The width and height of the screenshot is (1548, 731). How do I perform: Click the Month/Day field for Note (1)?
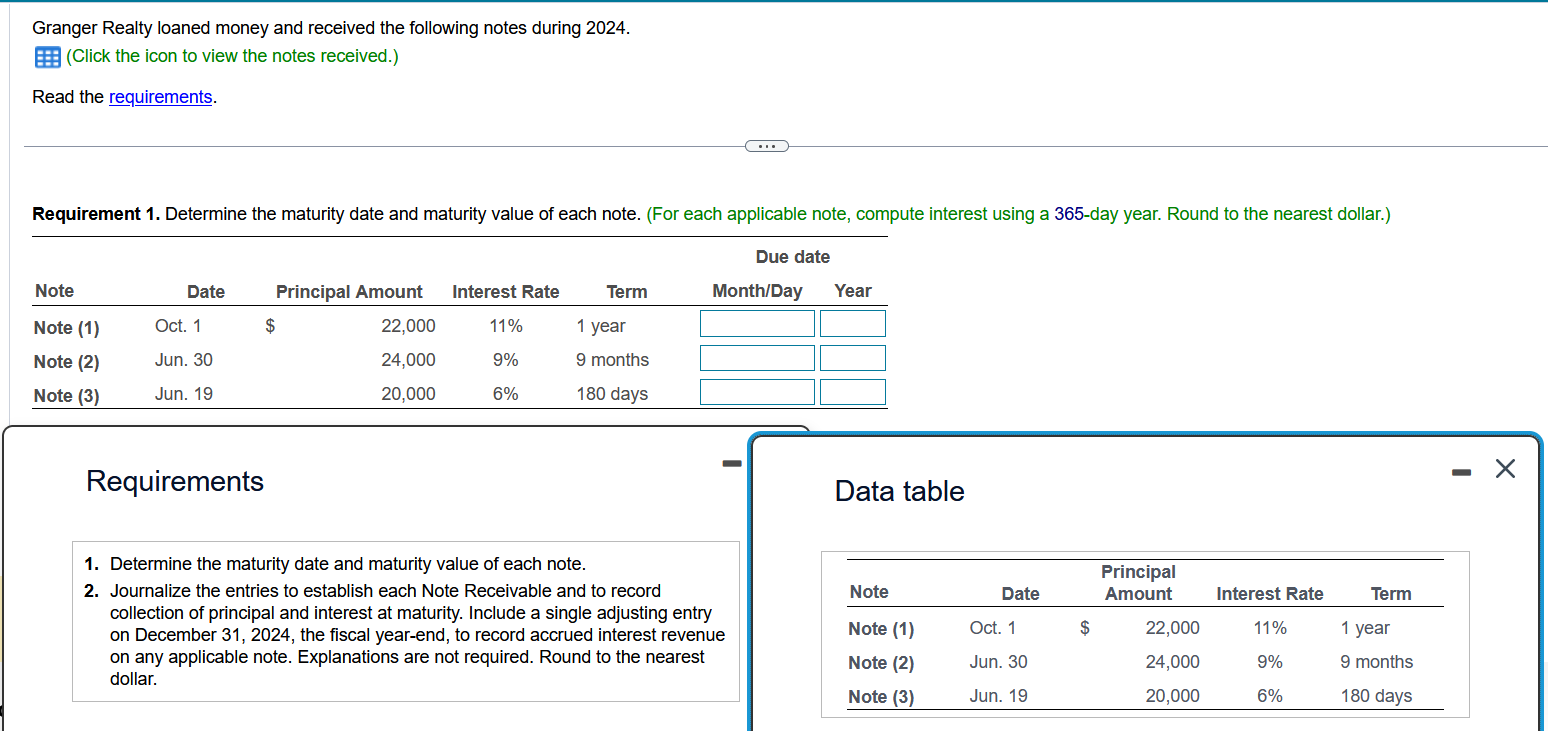tap(757, 323)
